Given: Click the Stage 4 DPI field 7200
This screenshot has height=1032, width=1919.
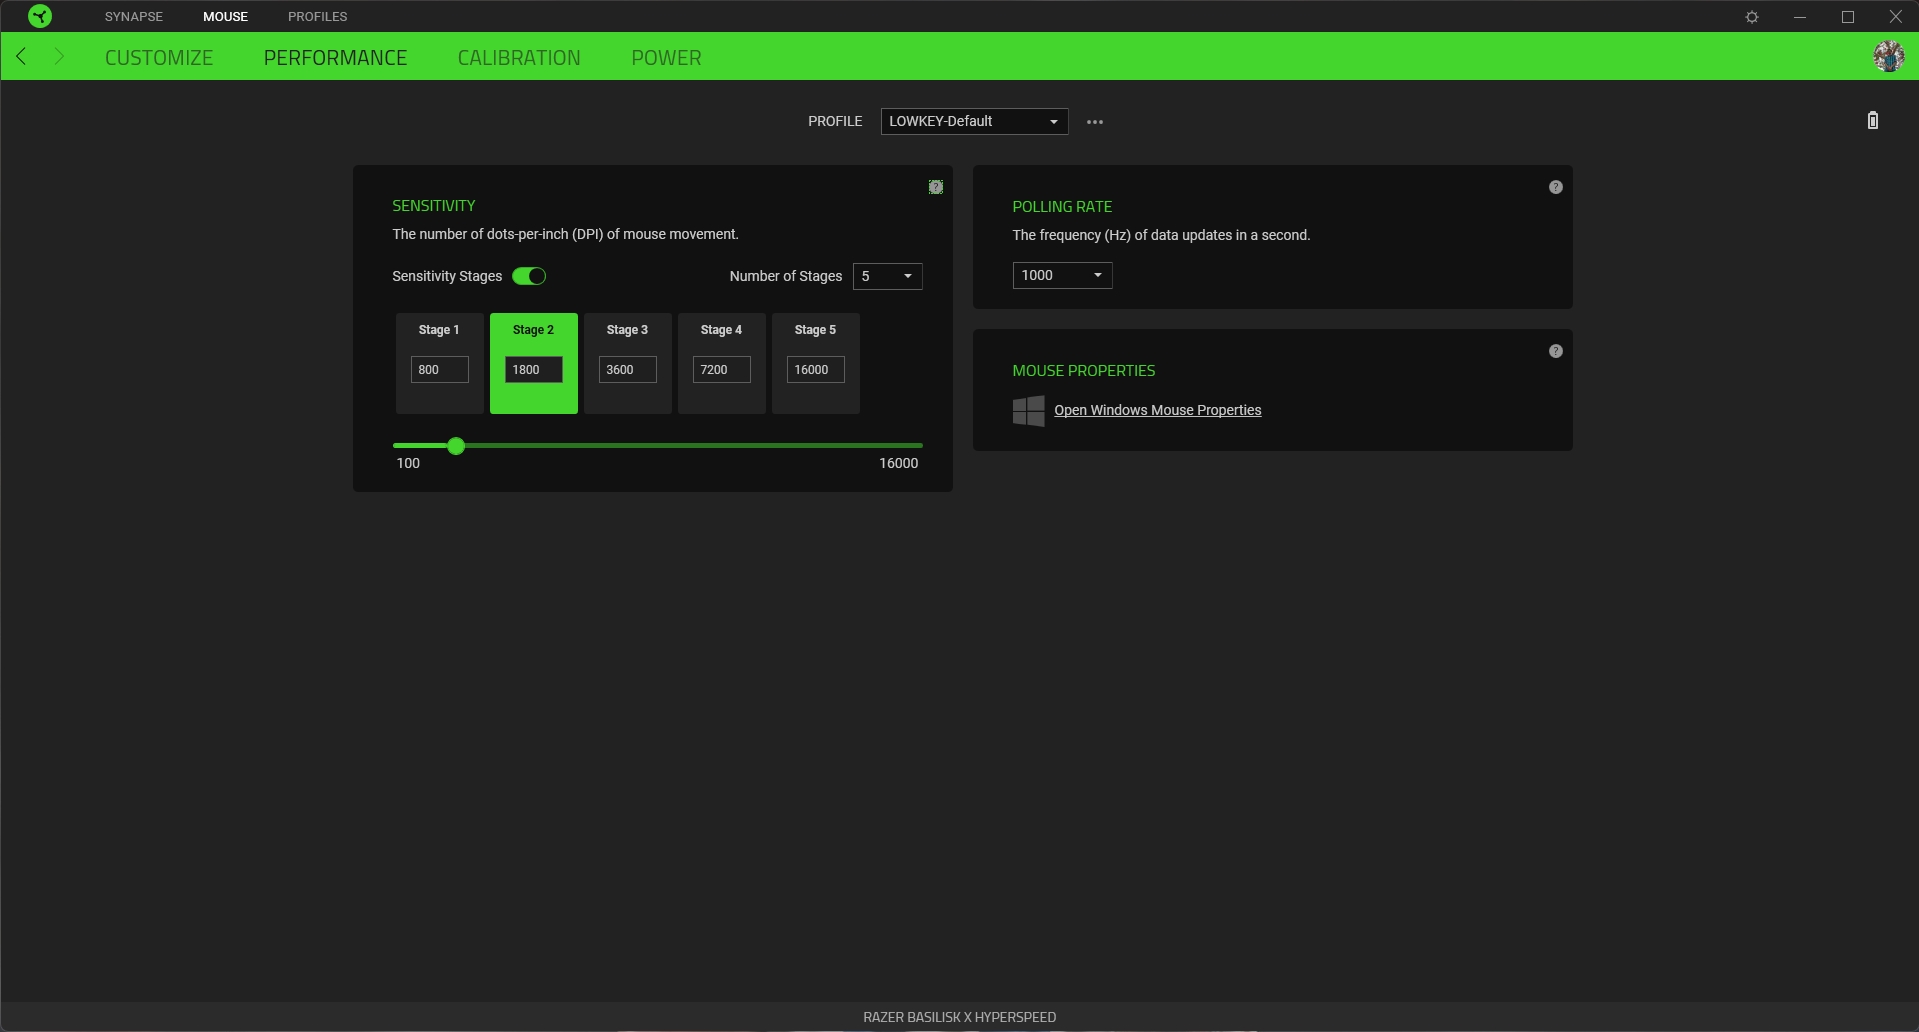Looking at the screenshot, I should 722,369.
